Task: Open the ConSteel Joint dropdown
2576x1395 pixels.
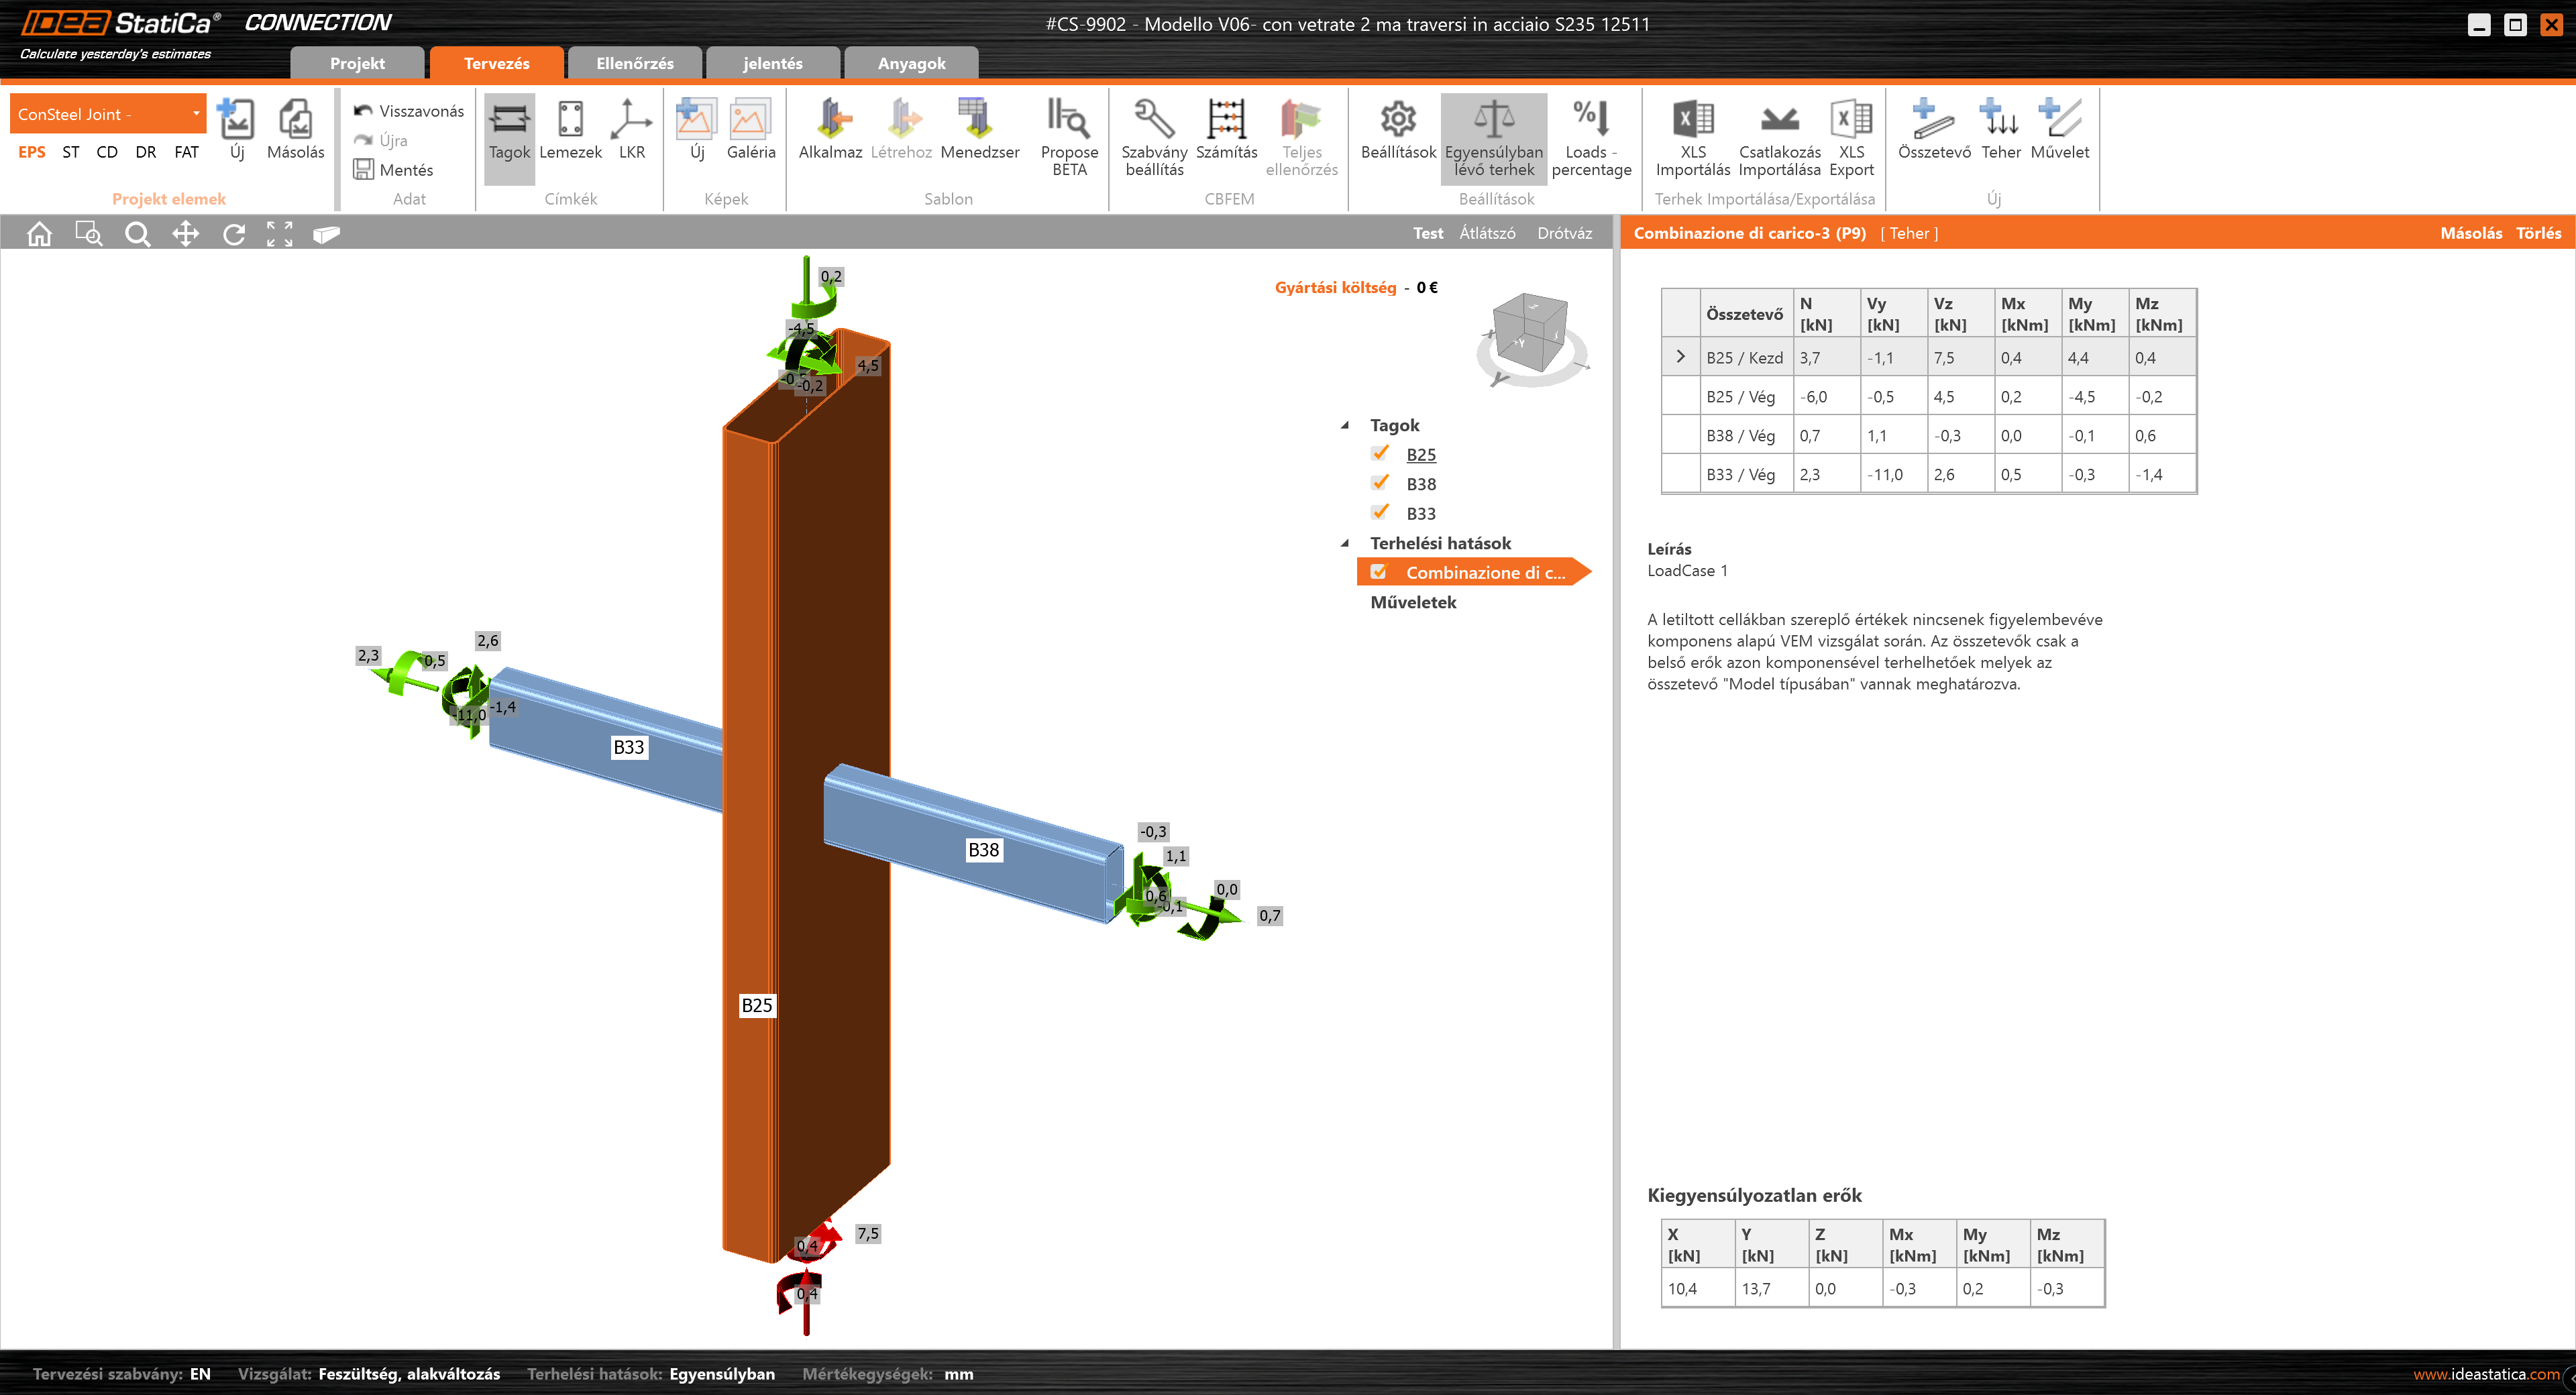Action: point(196,113)
